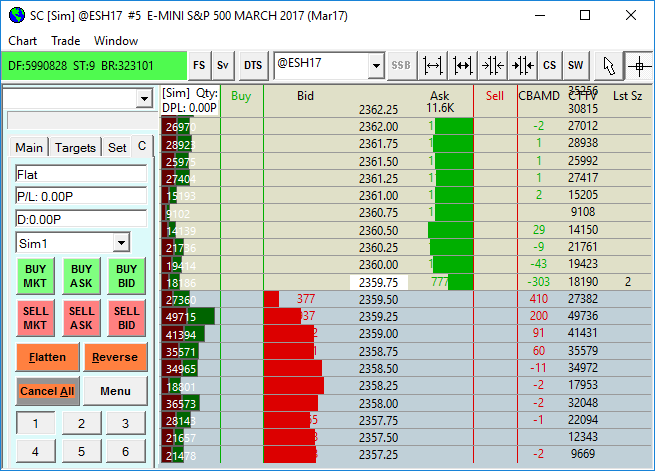The width and height of the screenshot is (655, 471).
Task: Click the -303 CBAMD value
Action: 538,282
